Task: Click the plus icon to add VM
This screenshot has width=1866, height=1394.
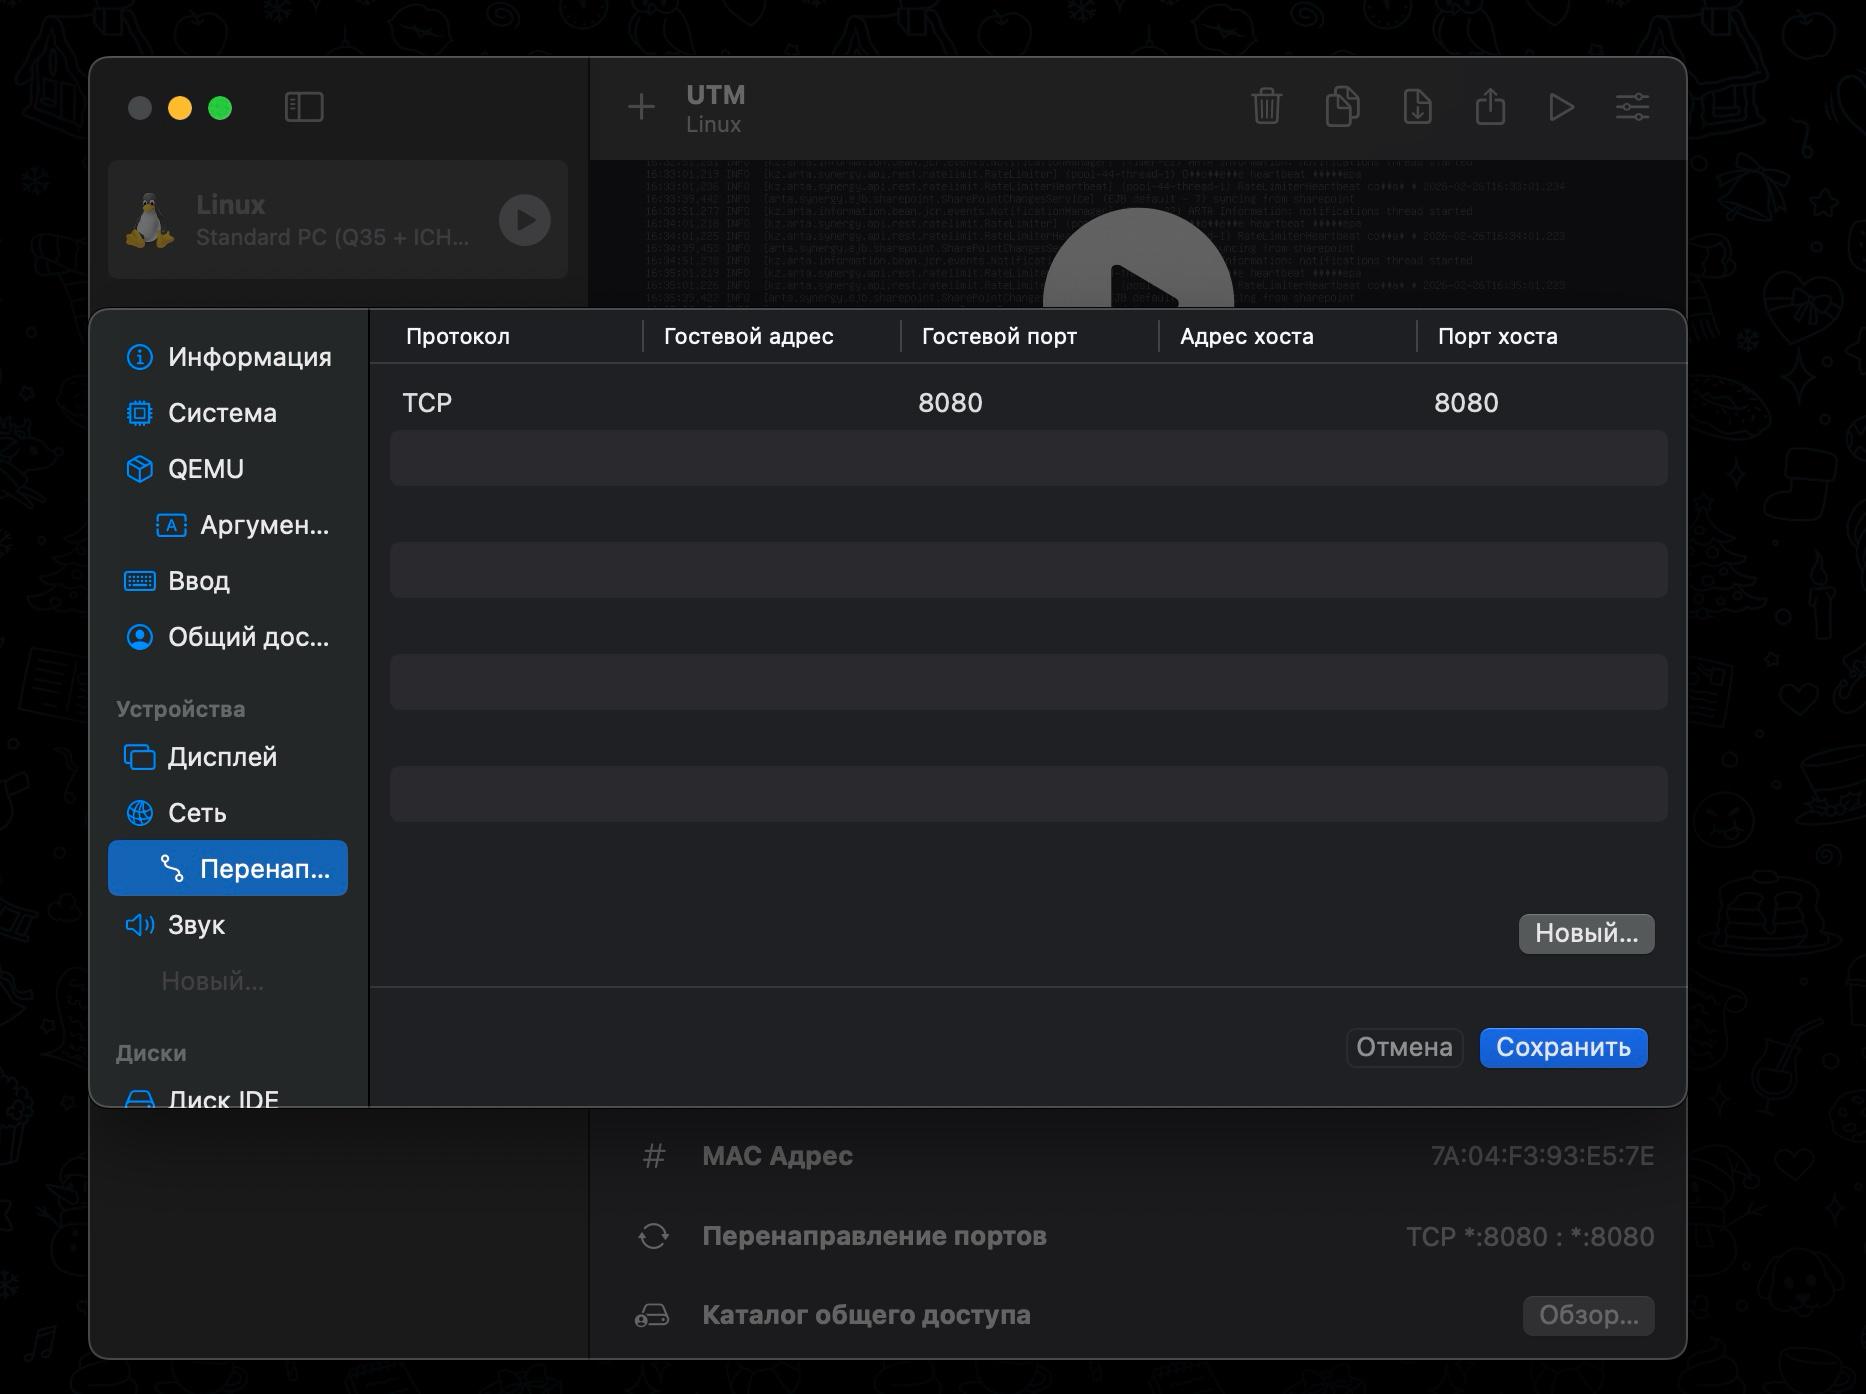Action: pyautogui.click(x=641, y=107)
